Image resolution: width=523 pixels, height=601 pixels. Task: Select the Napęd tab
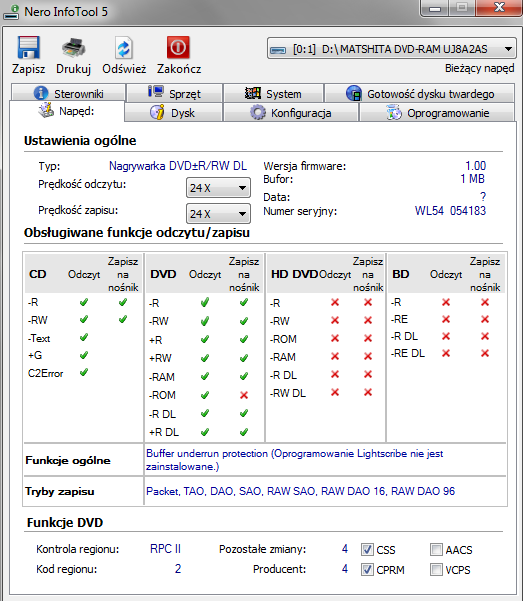[x=67, y=111]
